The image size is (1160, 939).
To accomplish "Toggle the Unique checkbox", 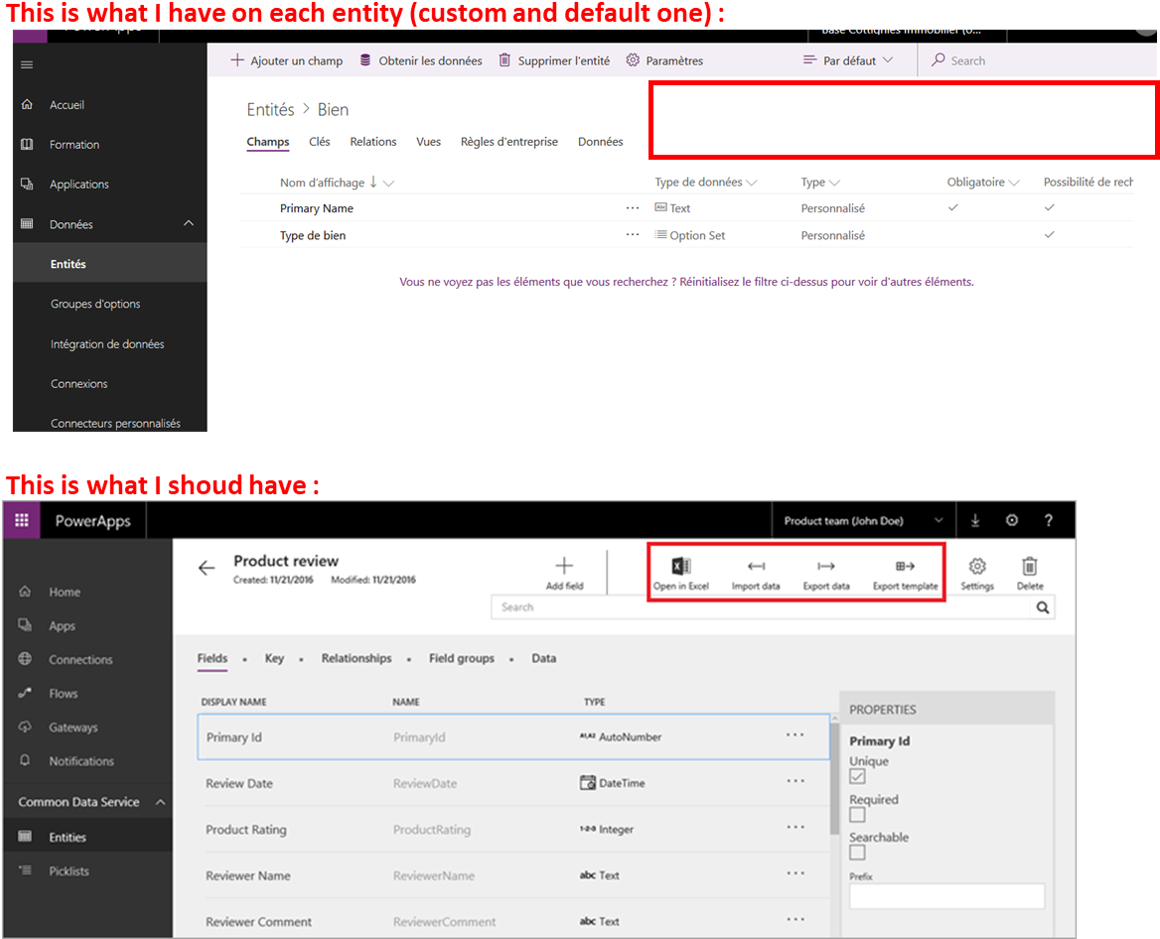I will click(x=857, y=777).
